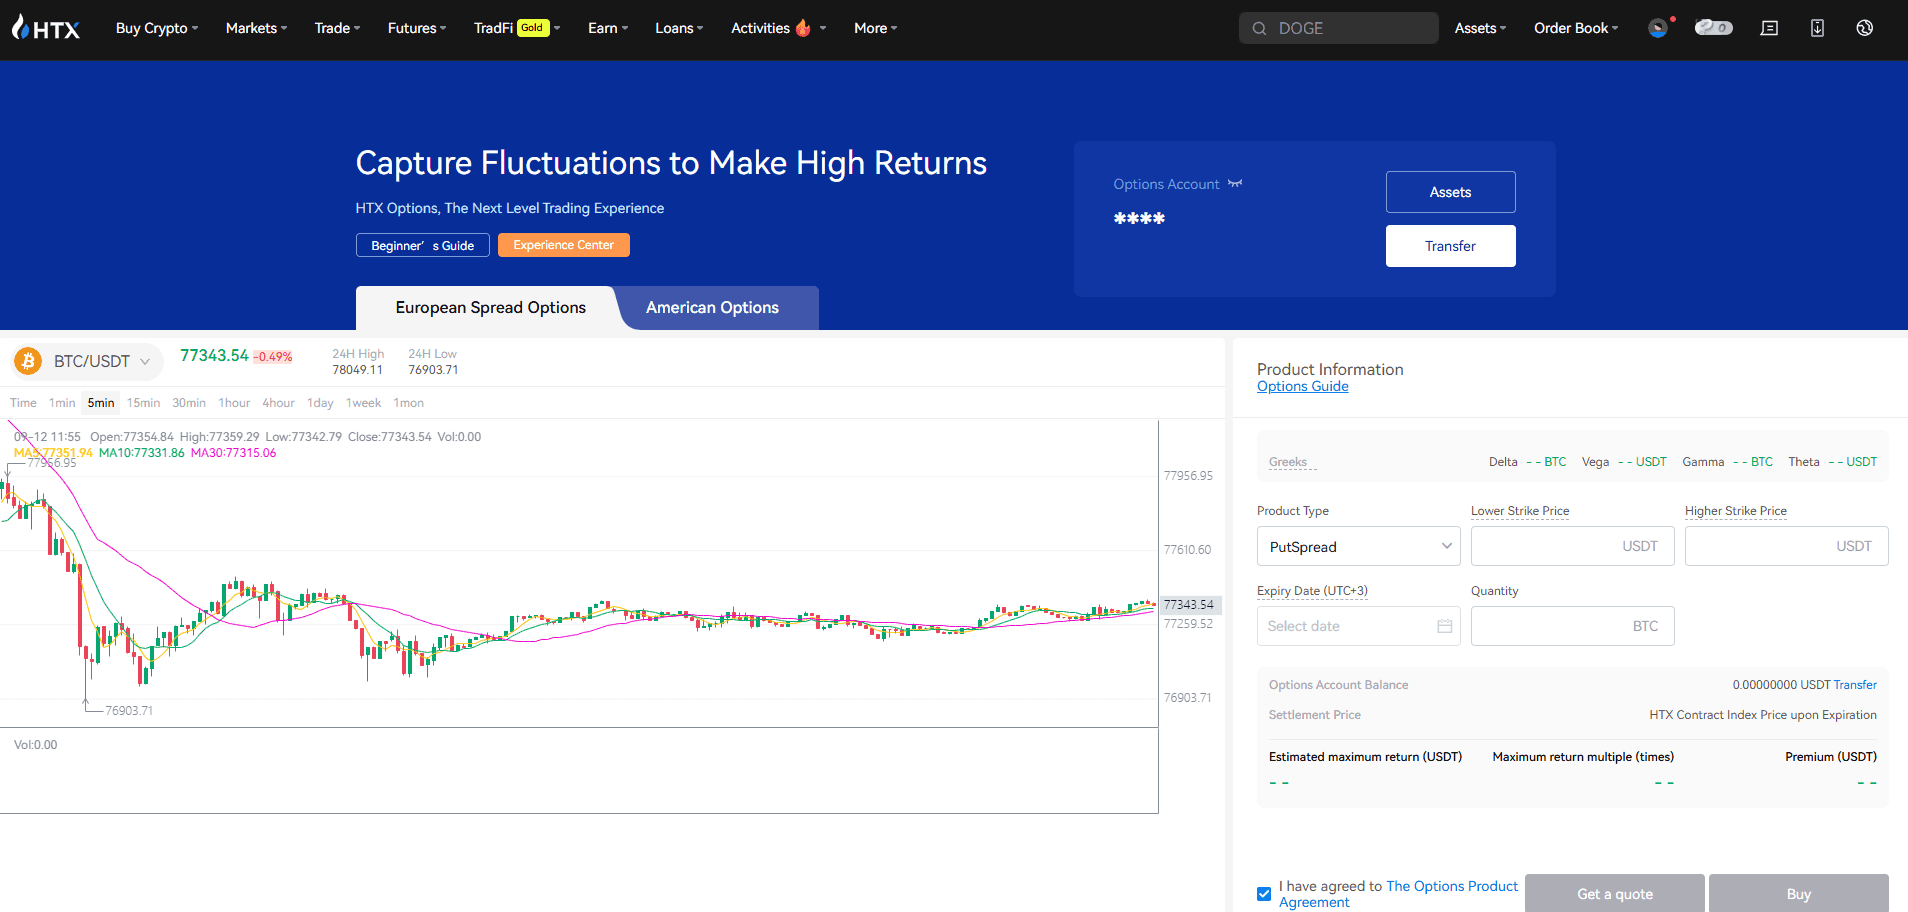Click the Lower Strike Price input

[1573, 546]
